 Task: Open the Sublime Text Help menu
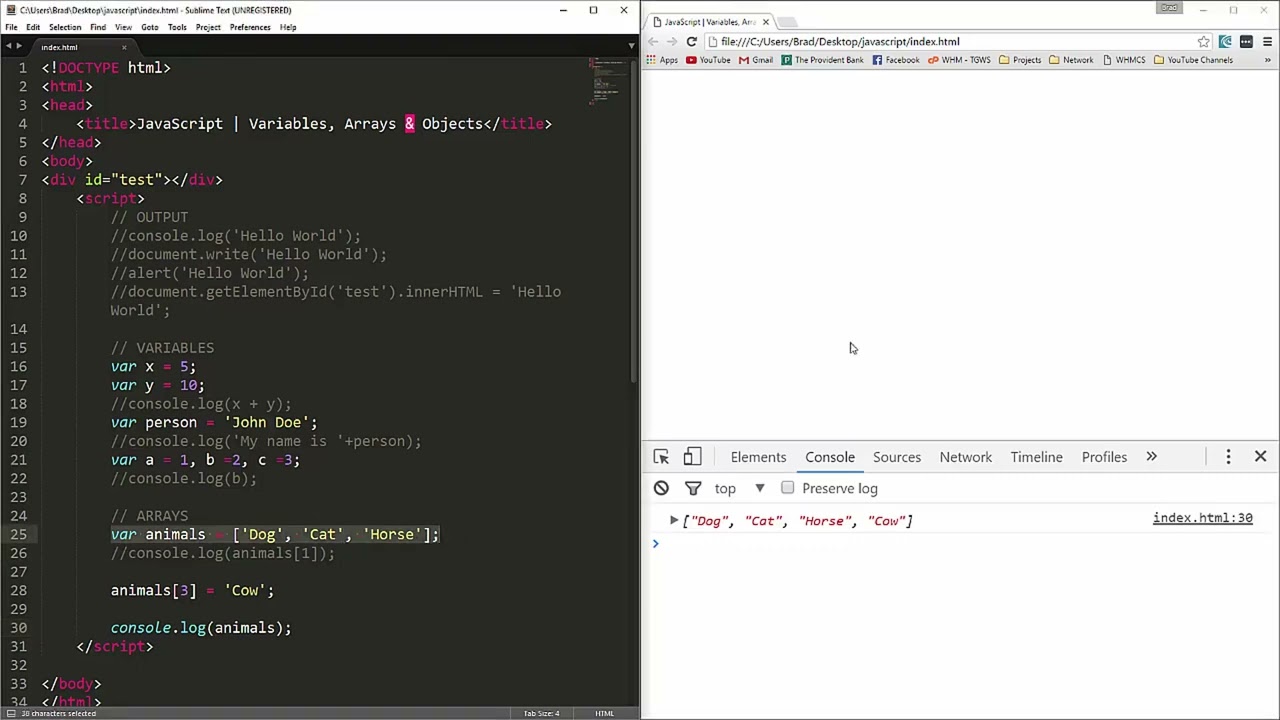click(x=288, y=27)
